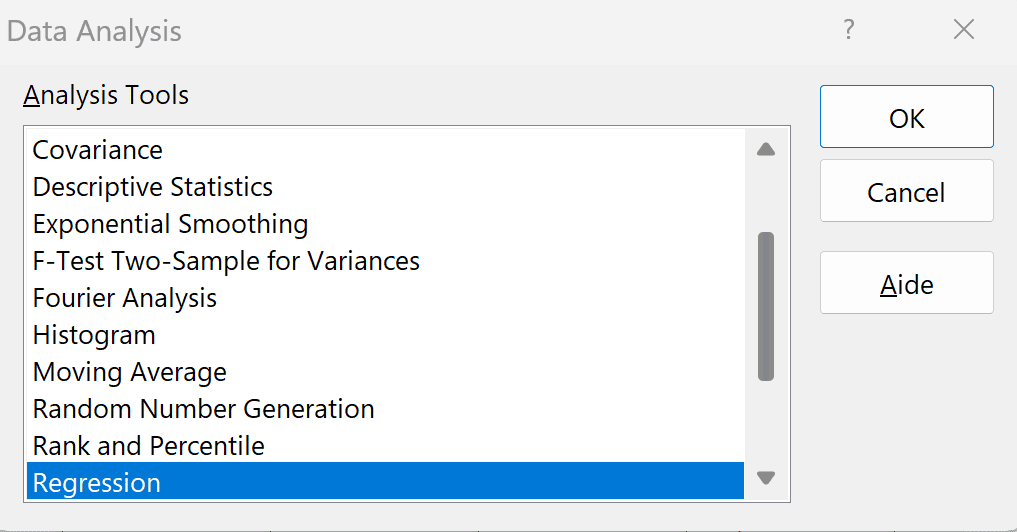The height and width of the screenshot is (532, 1017).
Task: Select the Exponential Smoothing tool
Action: [170, 224]
